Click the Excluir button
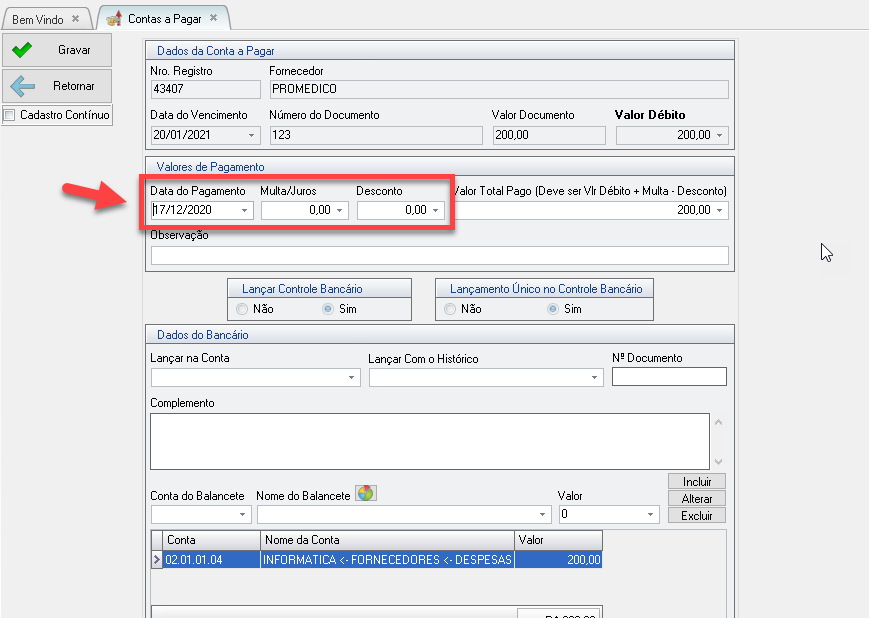Viewport: 869px width, 618px height. tap(697, 515)
